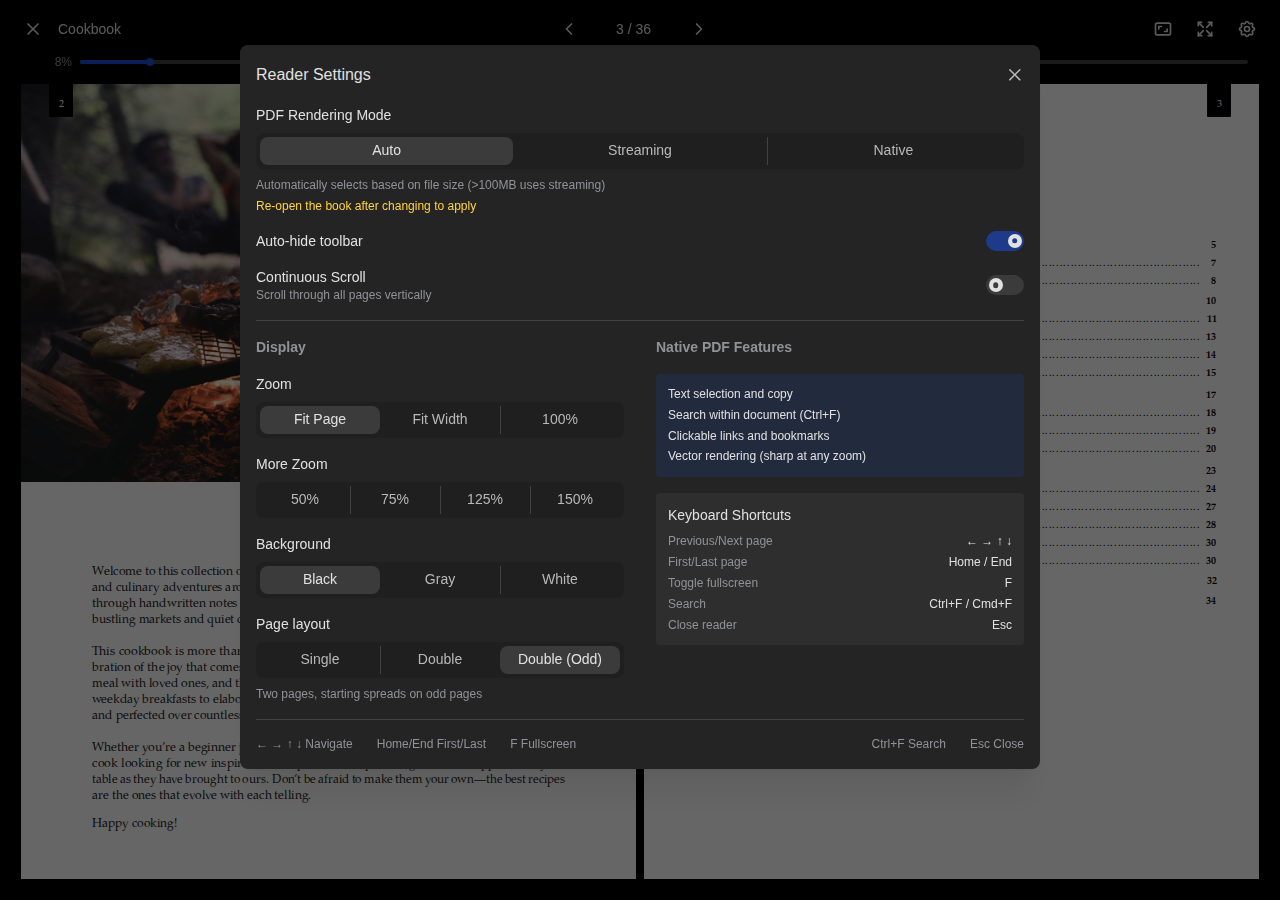Dismiss the Reader Settings dialog
Image resolution: width=1280 pixels, height=900 pixels.
(1014, 75)
